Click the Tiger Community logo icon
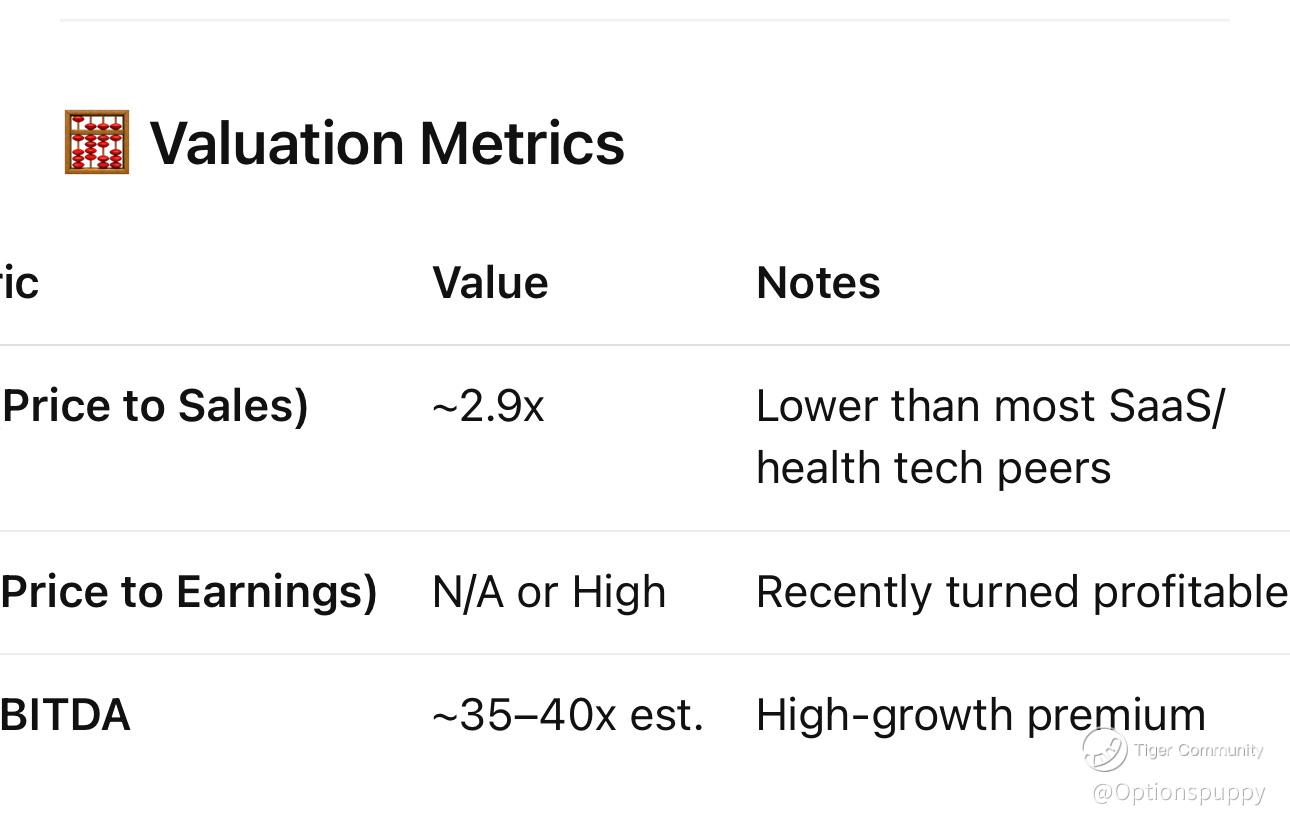 (x=1104, y=750)
